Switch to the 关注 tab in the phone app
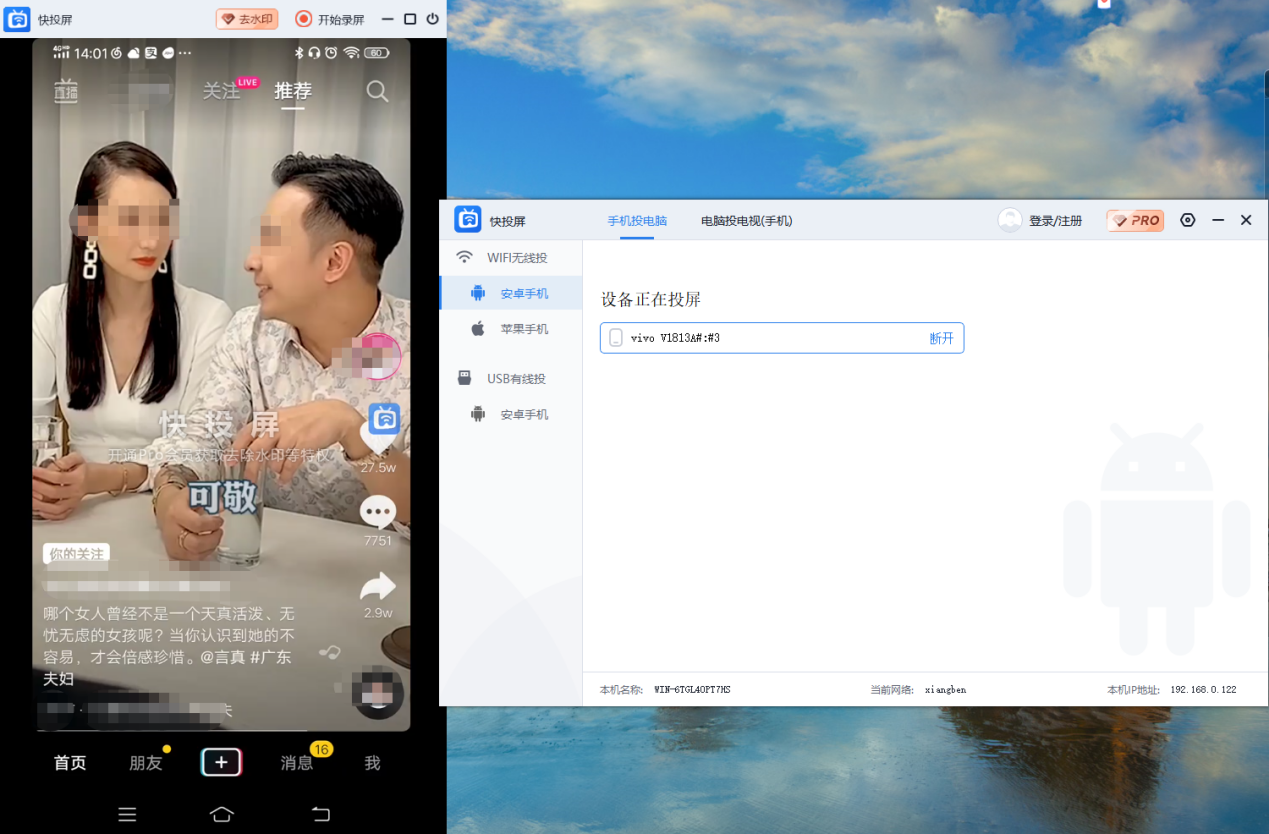This screenshot has height=834, width=1269. [221, 91]
